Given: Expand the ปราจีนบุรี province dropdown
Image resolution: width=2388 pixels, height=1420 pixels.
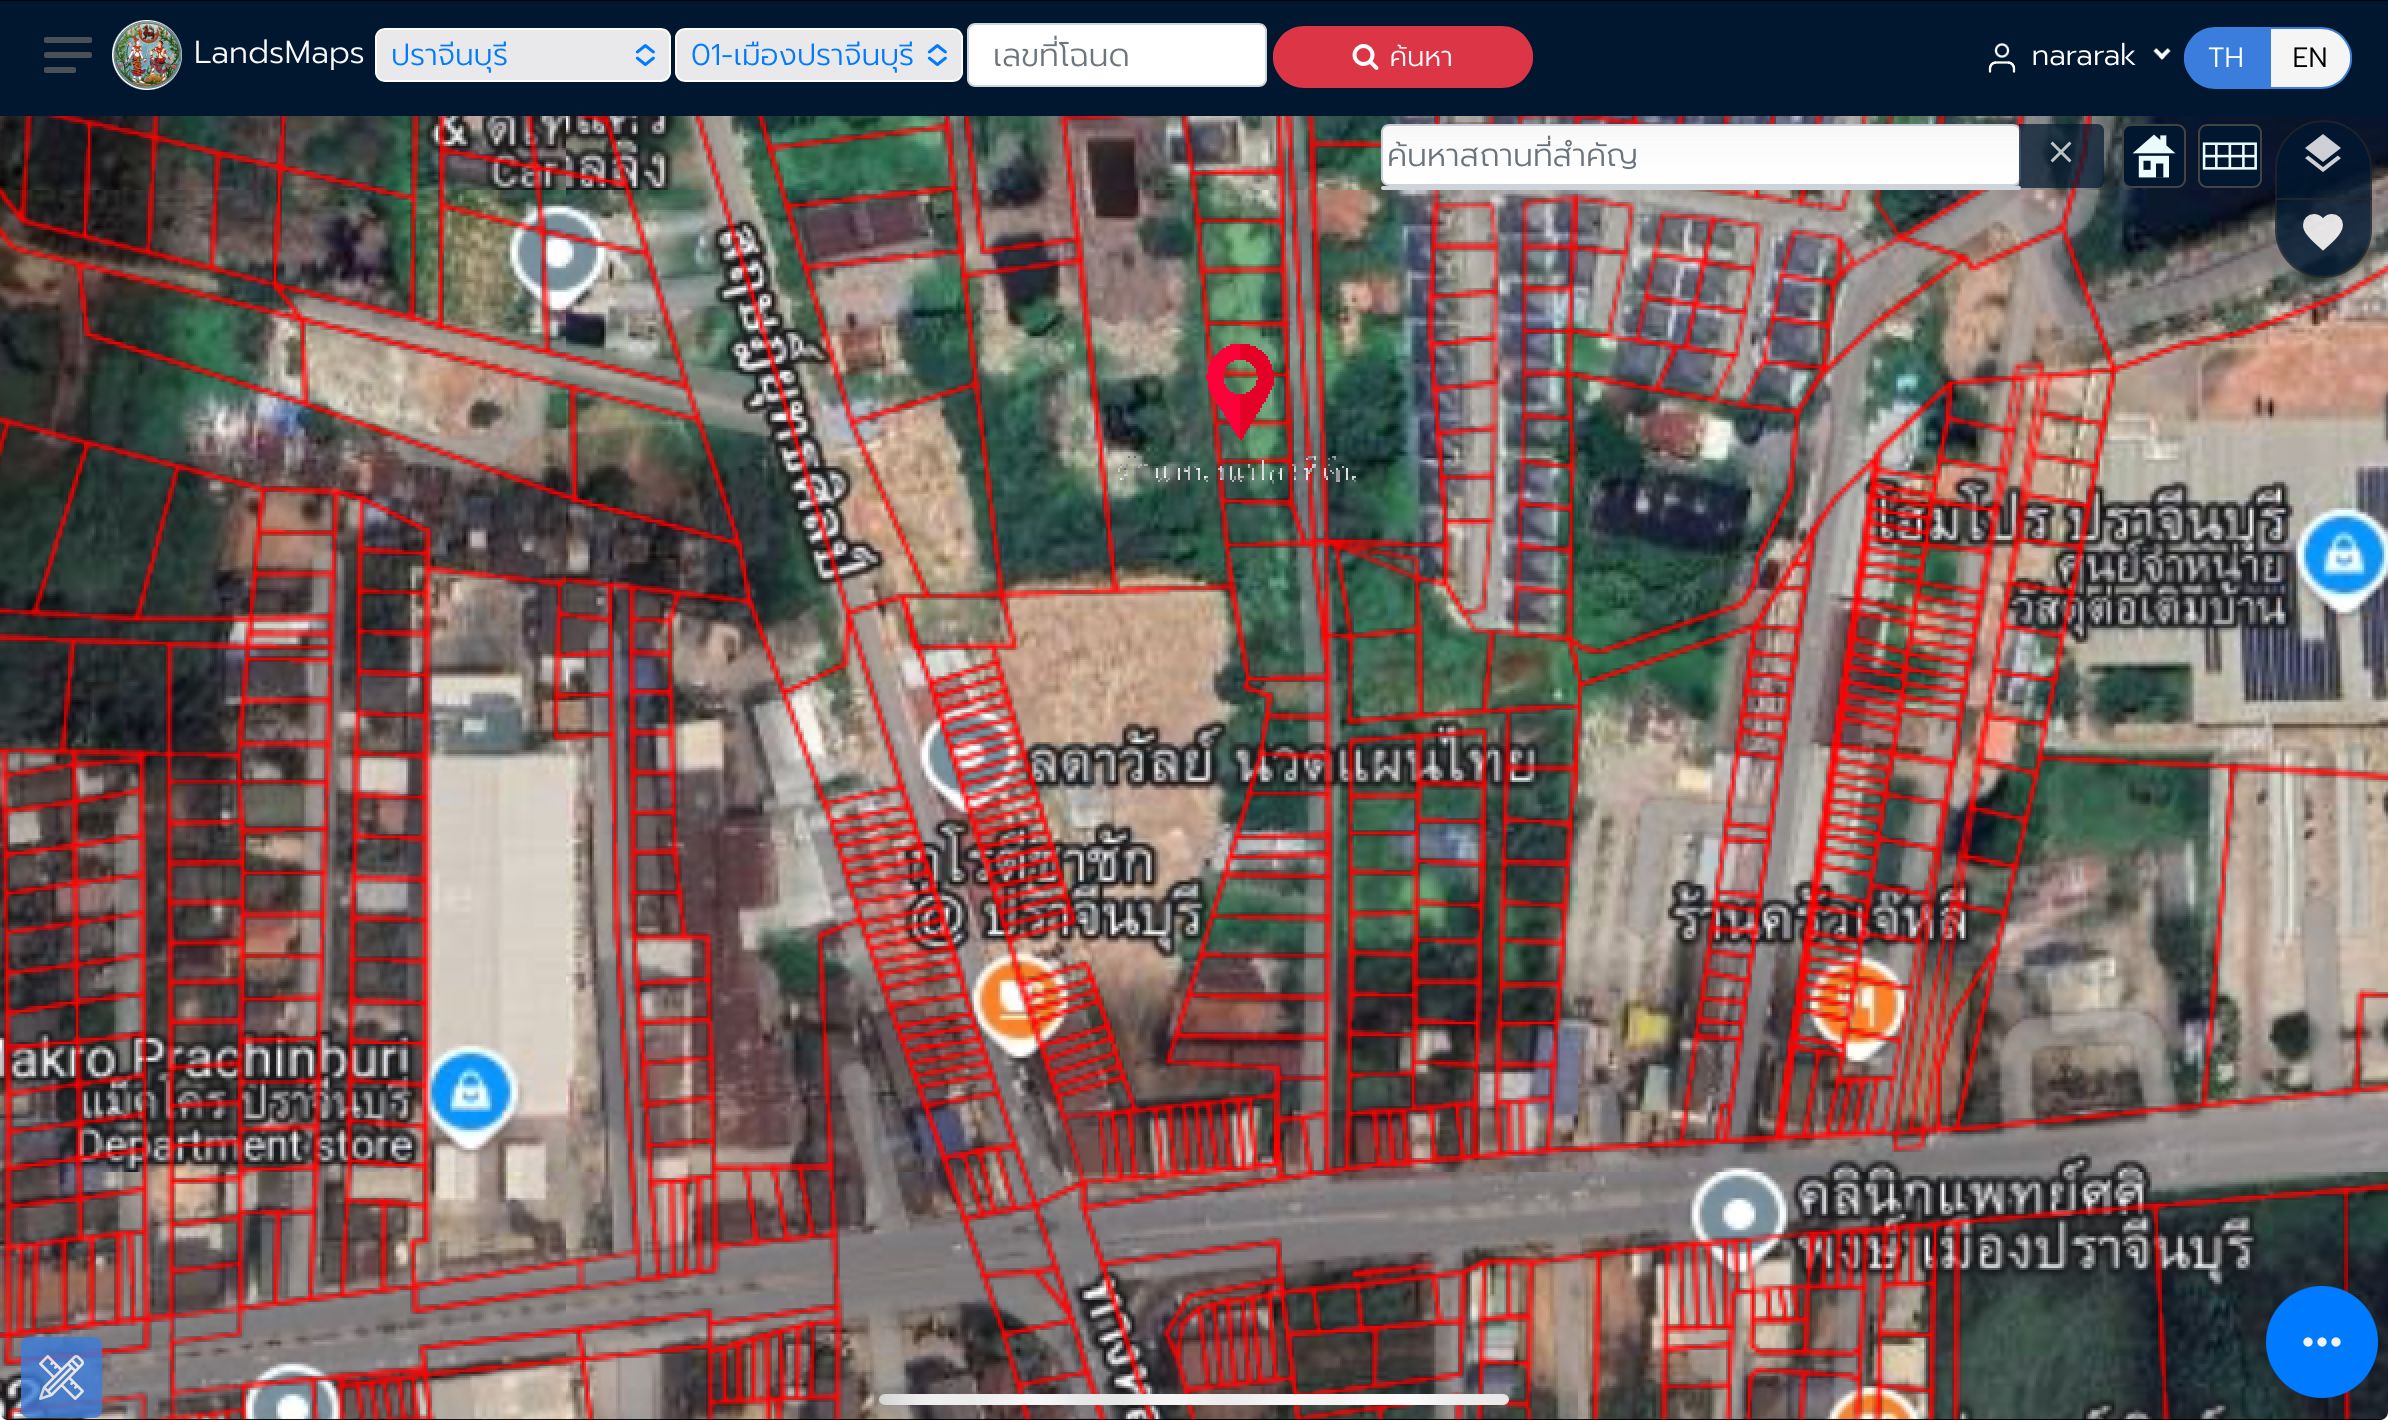Looking at the screenshot, I should point(522,56).
